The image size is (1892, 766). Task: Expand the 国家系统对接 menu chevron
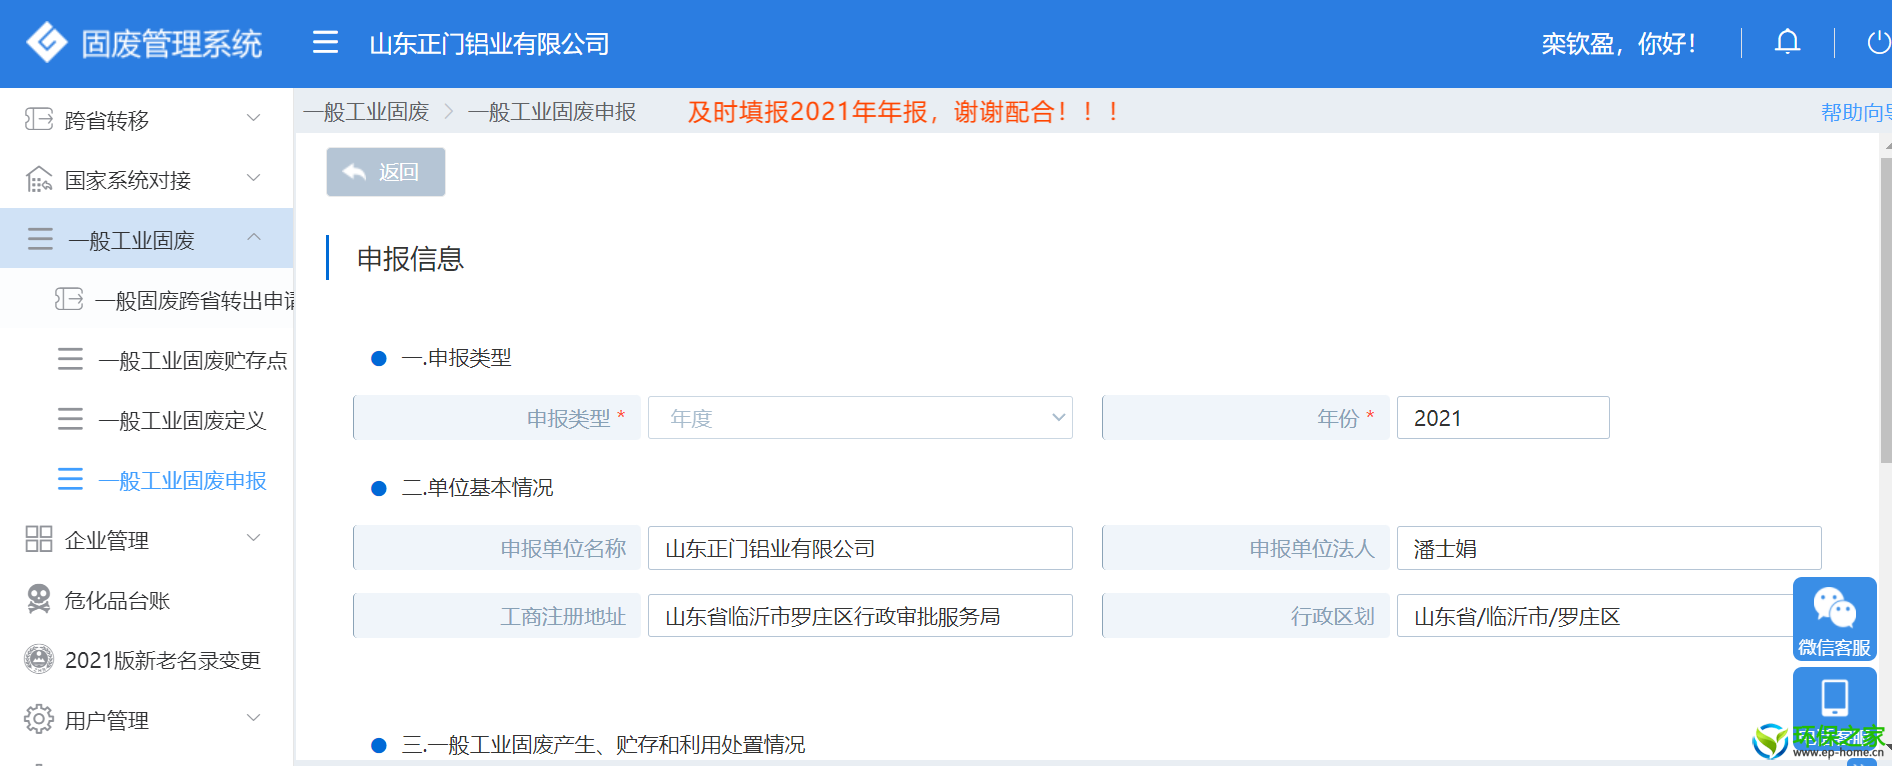click(254, 178)
